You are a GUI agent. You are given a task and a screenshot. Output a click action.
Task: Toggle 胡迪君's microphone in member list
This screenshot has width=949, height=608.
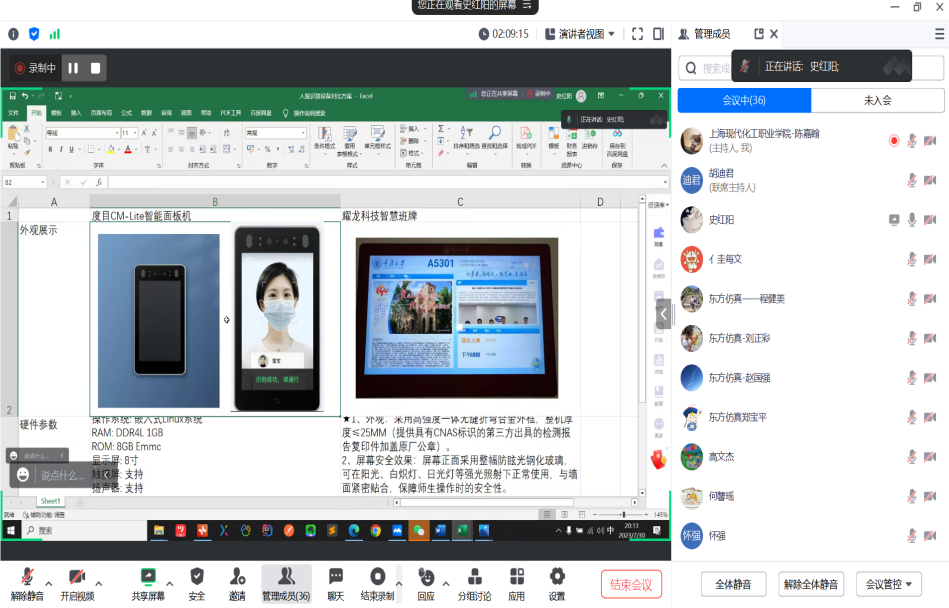pos(911,180)
